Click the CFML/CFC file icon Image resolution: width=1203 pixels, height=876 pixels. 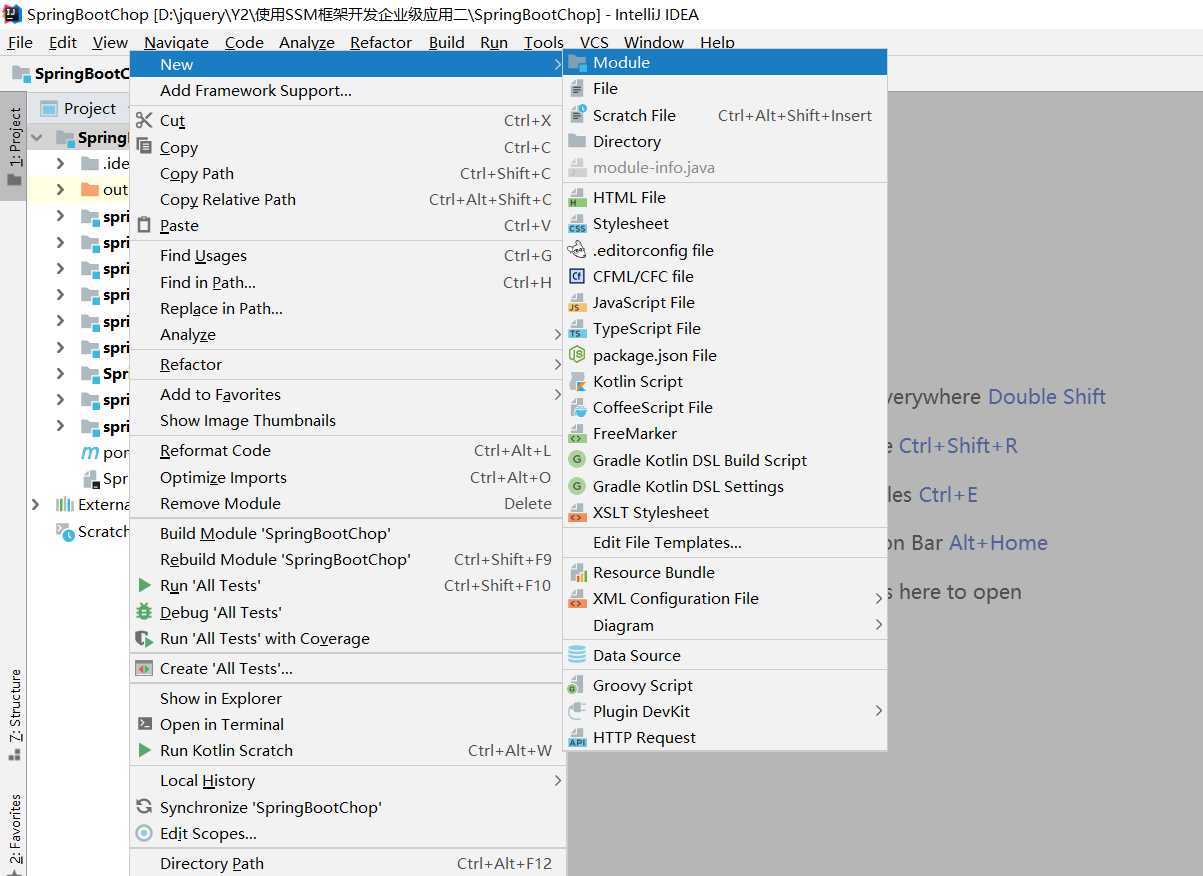(x=577, y=277)
